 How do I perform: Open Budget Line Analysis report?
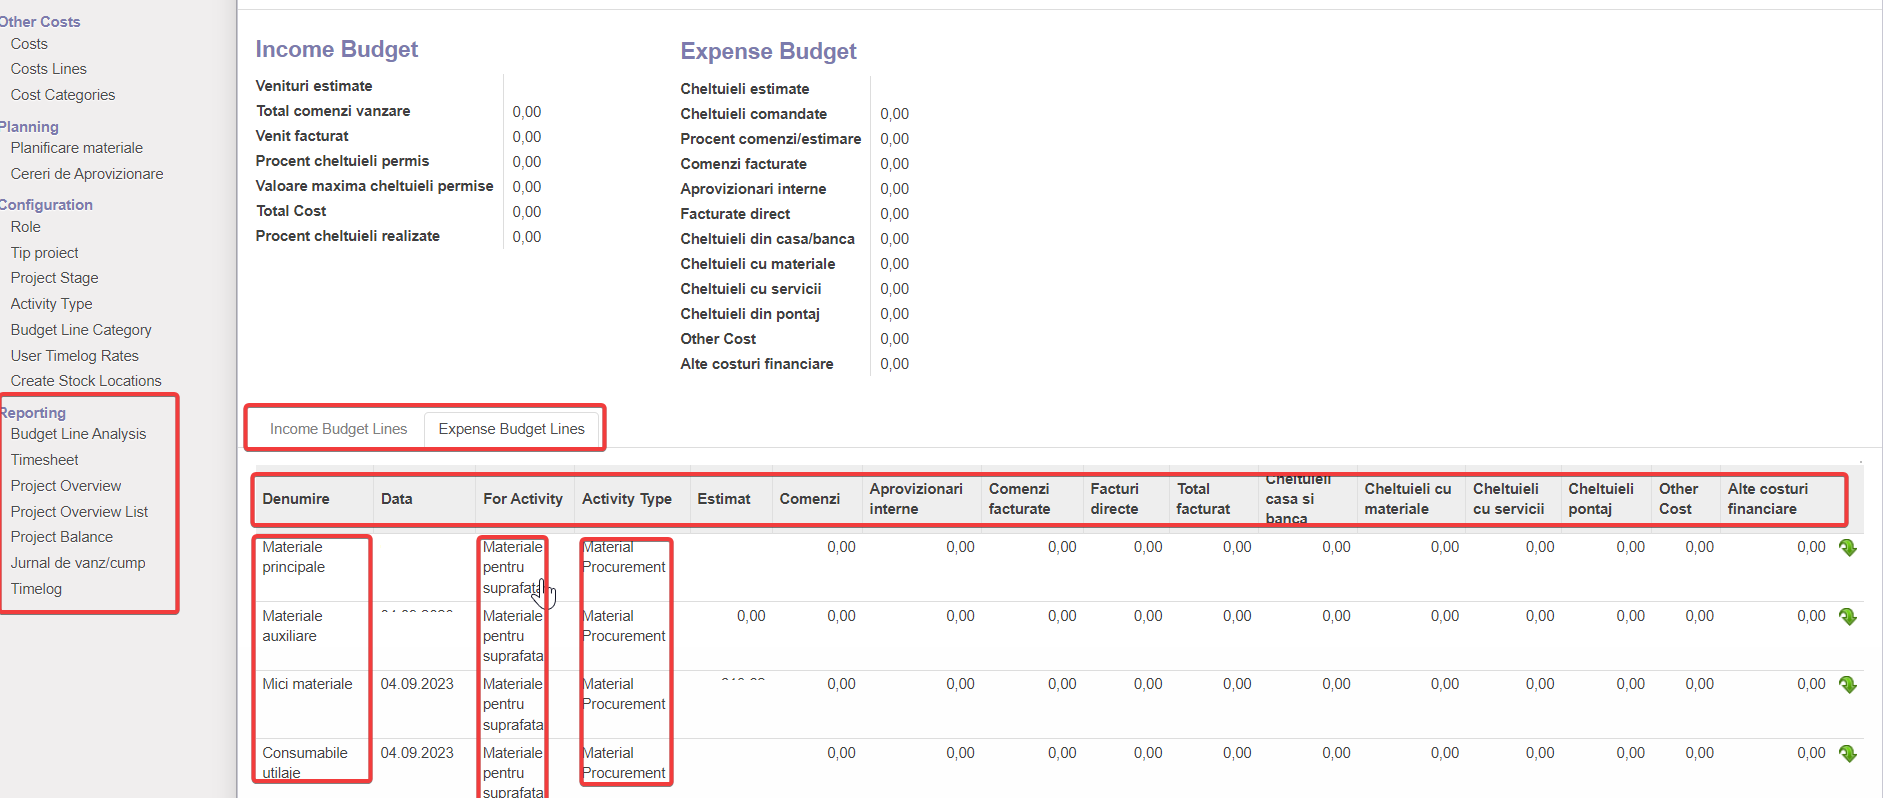(x=78, y=434)
